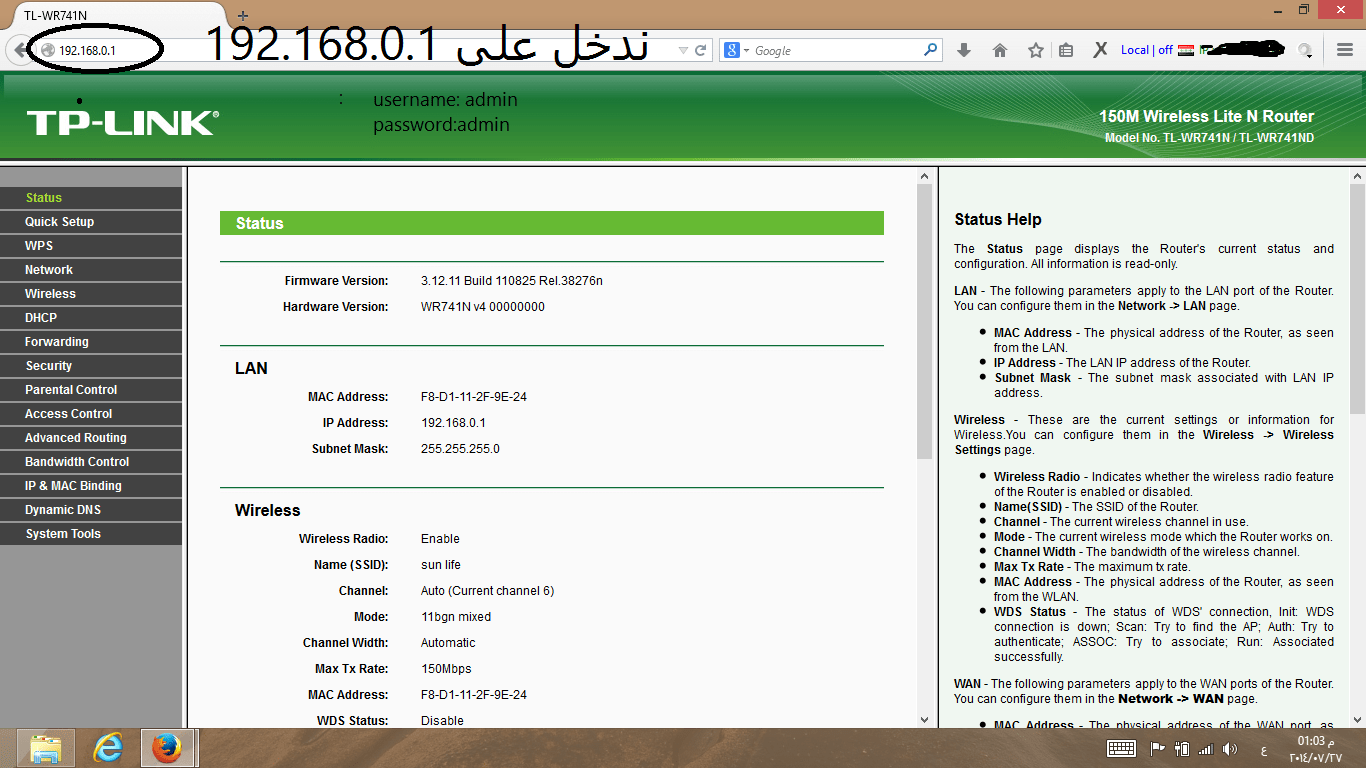The height and width of the screenshot is (768, 1366).
Task: Click the reload page icon
Action: 701,50
